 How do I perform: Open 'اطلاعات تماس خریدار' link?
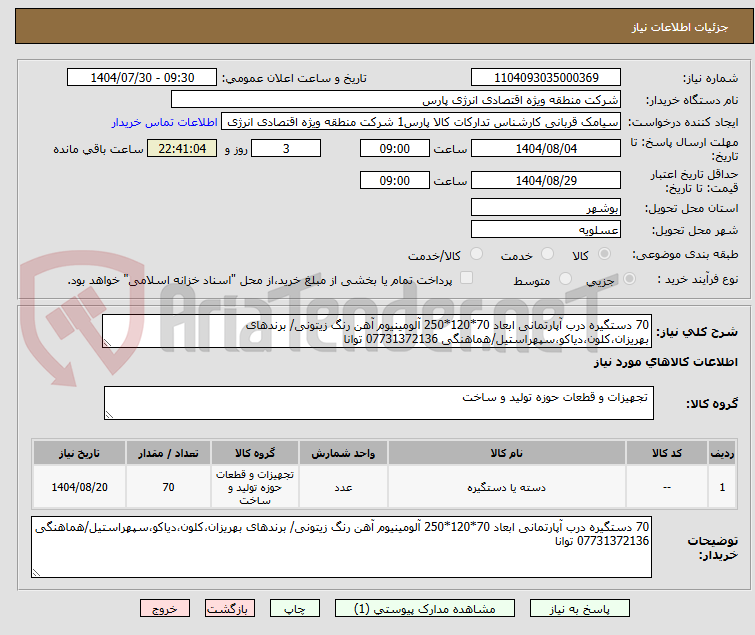(x=165, y=122)
